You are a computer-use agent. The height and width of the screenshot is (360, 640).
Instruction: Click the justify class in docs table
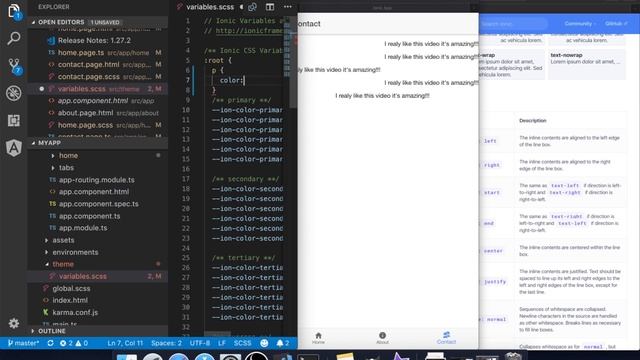495,282
